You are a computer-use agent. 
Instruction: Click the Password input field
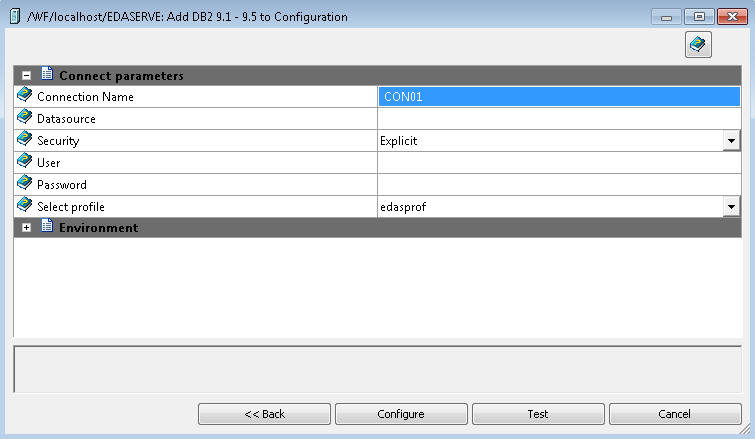coord(559,185)
